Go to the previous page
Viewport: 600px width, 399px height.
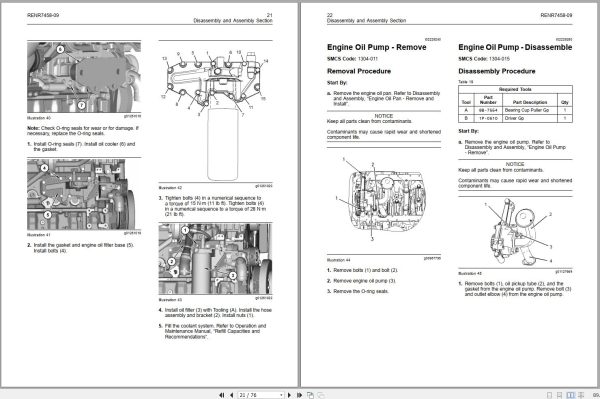(x=232, y=395)
